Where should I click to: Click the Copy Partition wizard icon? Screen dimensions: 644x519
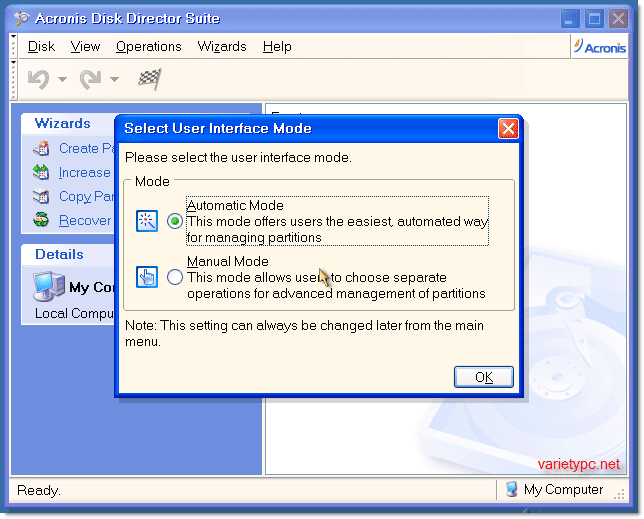pyautogui.click(x=41, y=196)
